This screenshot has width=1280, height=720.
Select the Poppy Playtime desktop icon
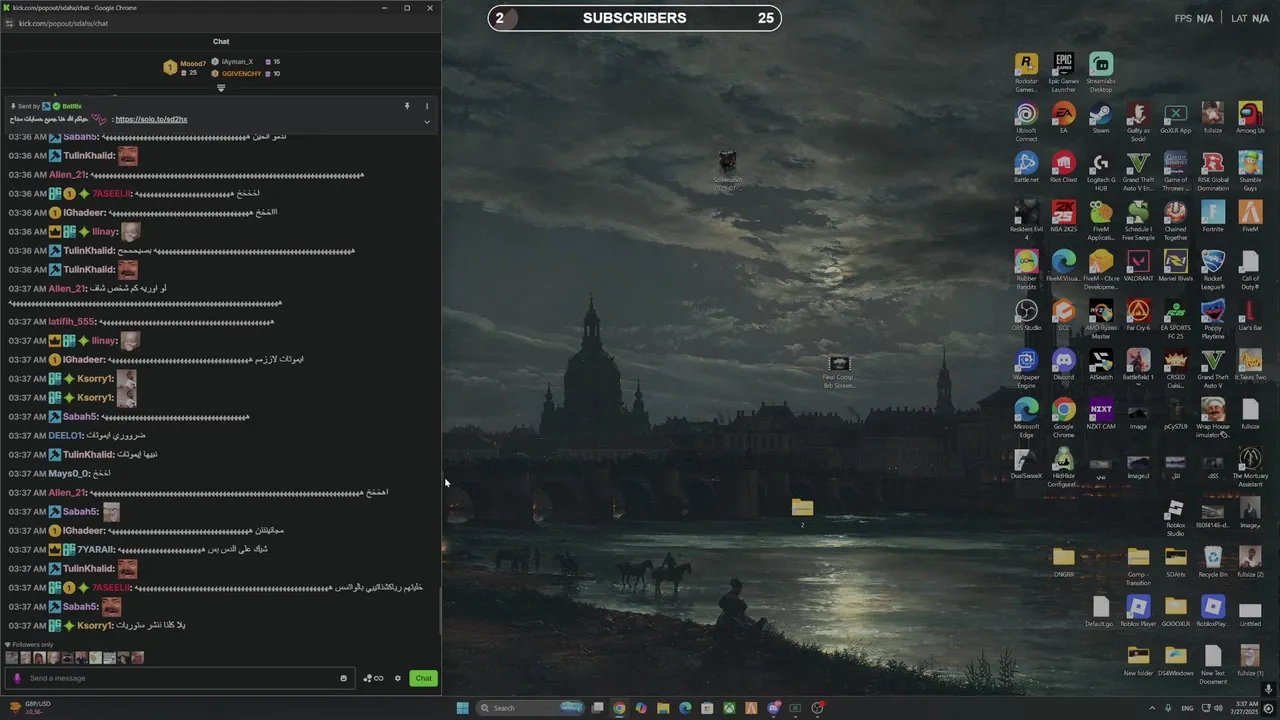pos(1213,320)
